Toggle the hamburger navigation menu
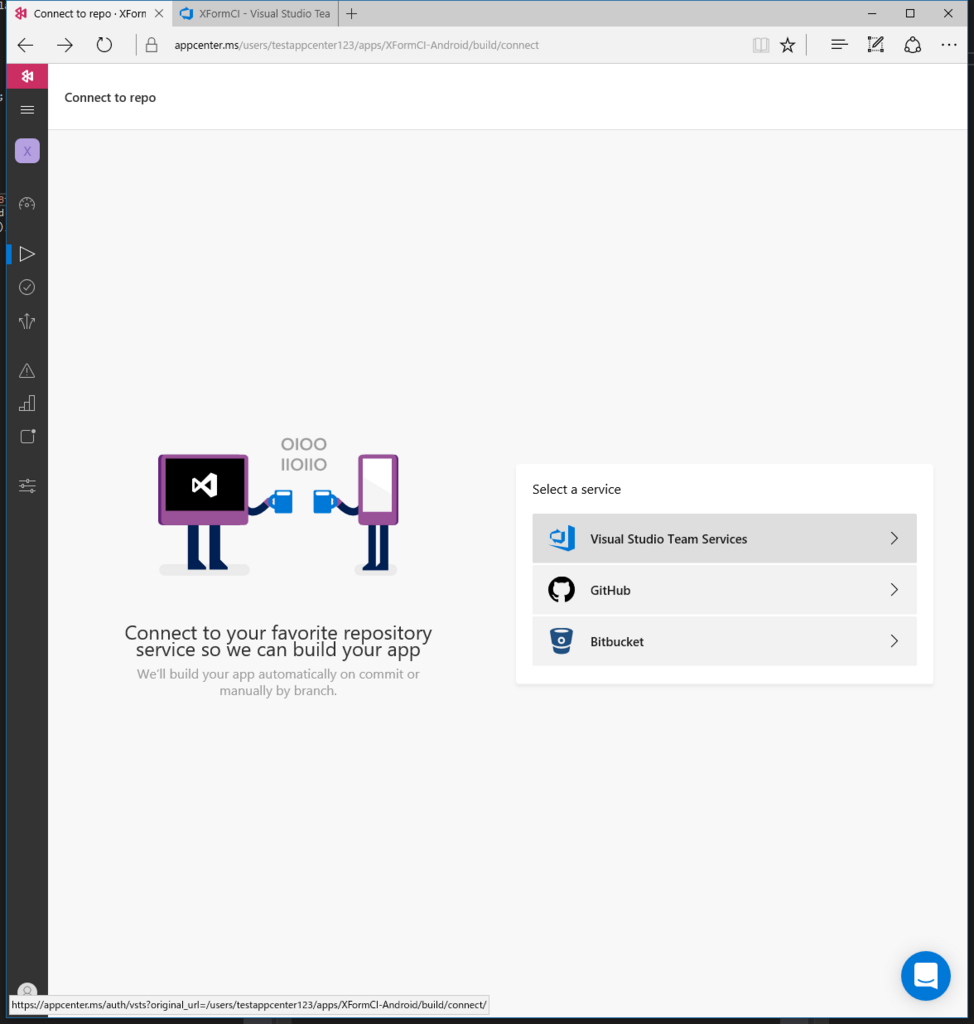974x1024 pixels. (x=27, y=110)
